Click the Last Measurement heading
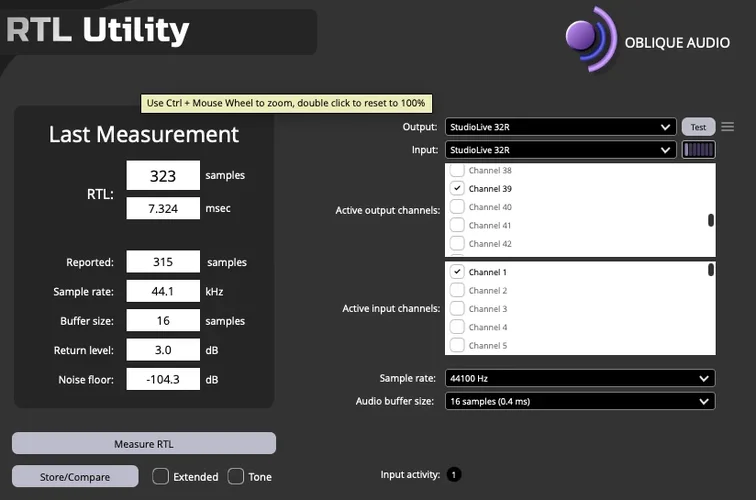The image size is (756, 500). click(144, 134)
